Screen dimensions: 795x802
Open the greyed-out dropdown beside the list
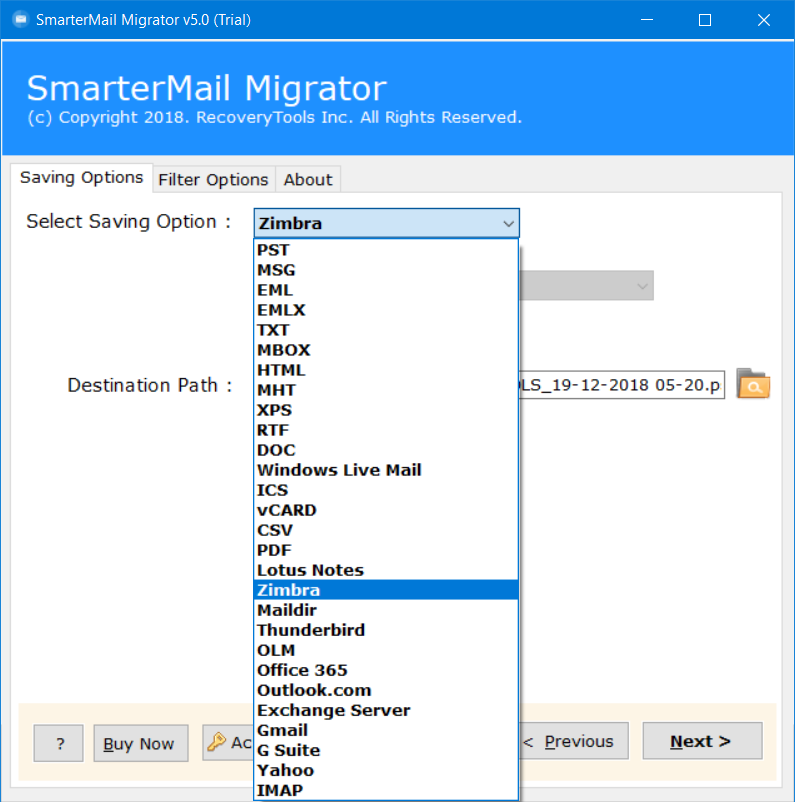pos(586,285)
